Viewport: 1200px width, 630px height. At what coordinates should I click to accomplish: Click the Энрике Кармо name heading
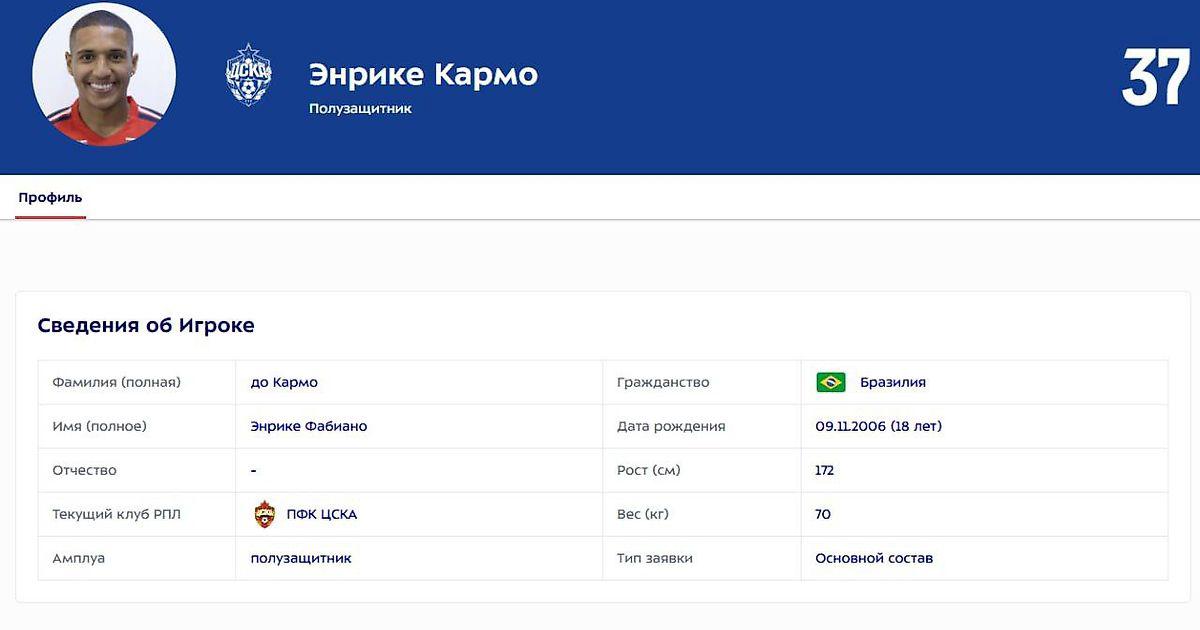(423, 74)
